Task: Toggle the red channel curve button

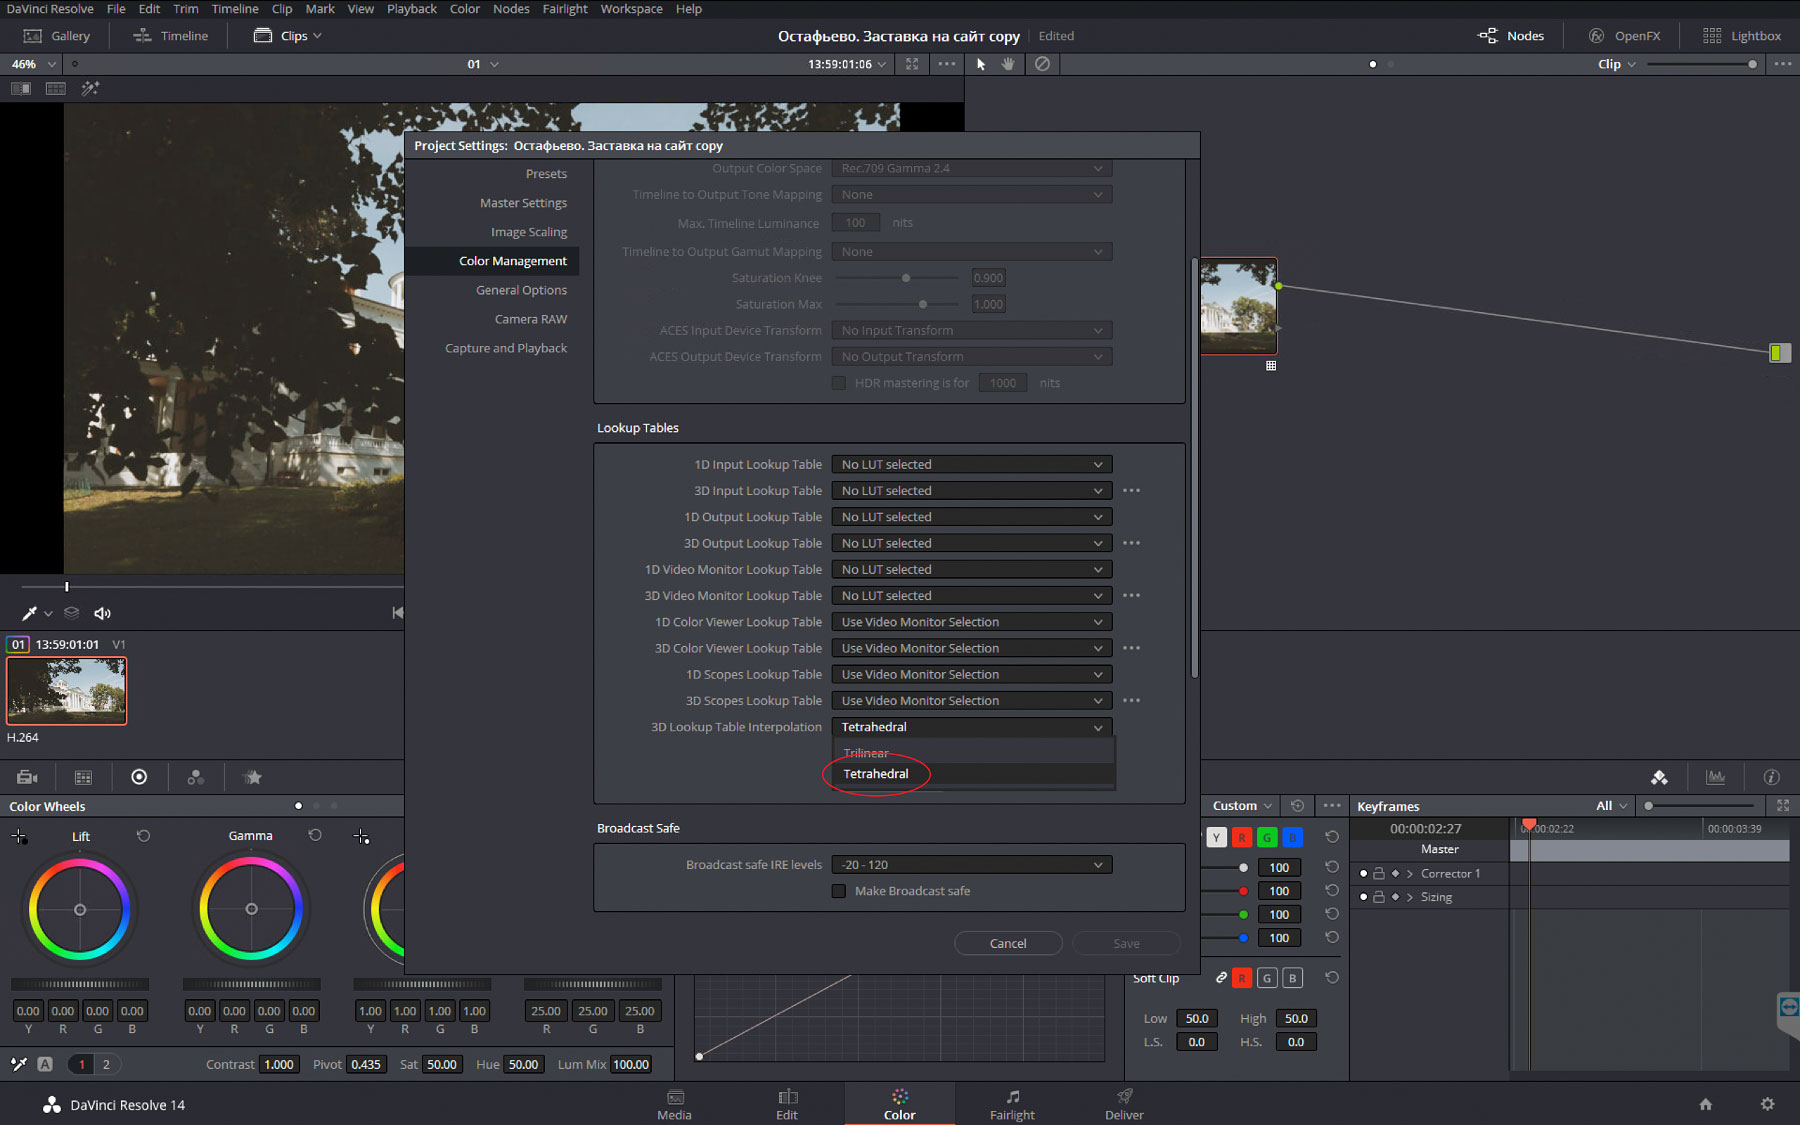Action: (1241, 837)
